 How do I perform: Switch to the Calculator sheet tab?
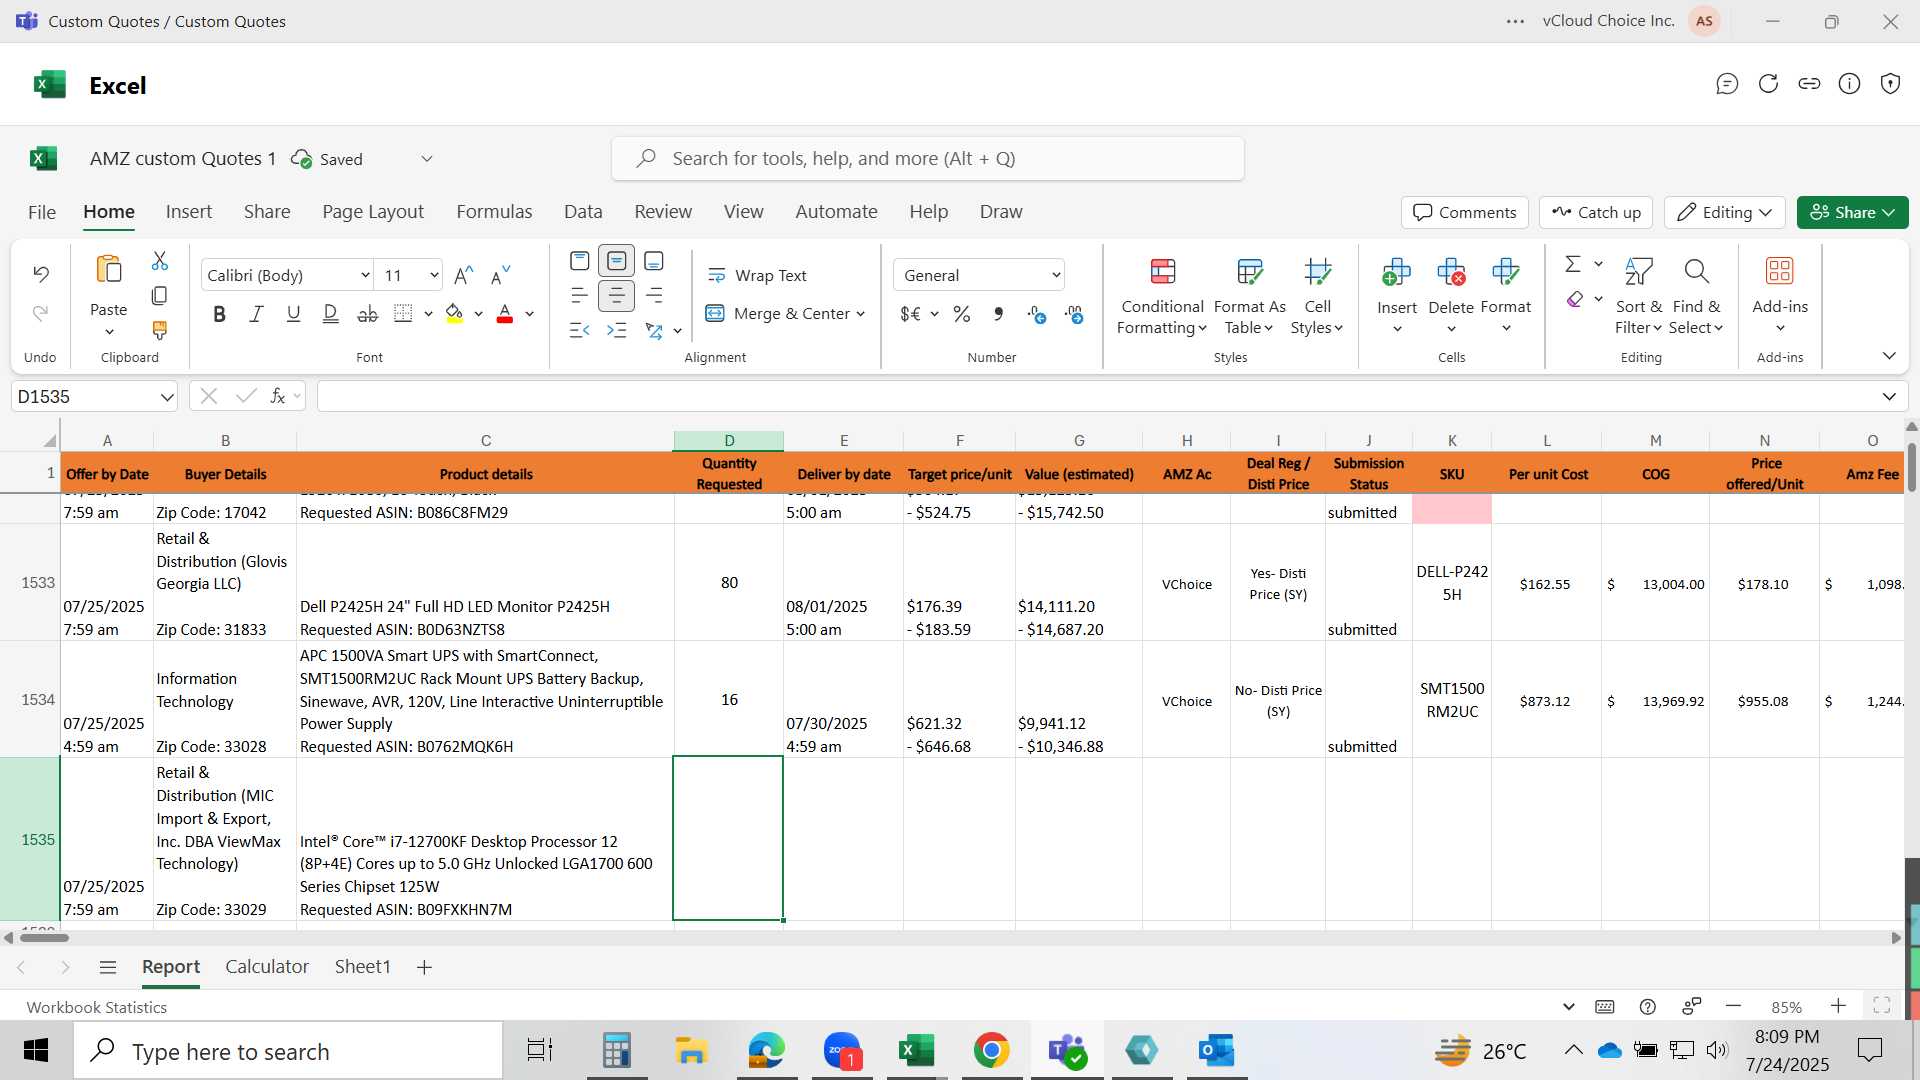click(x=267, y=967)
